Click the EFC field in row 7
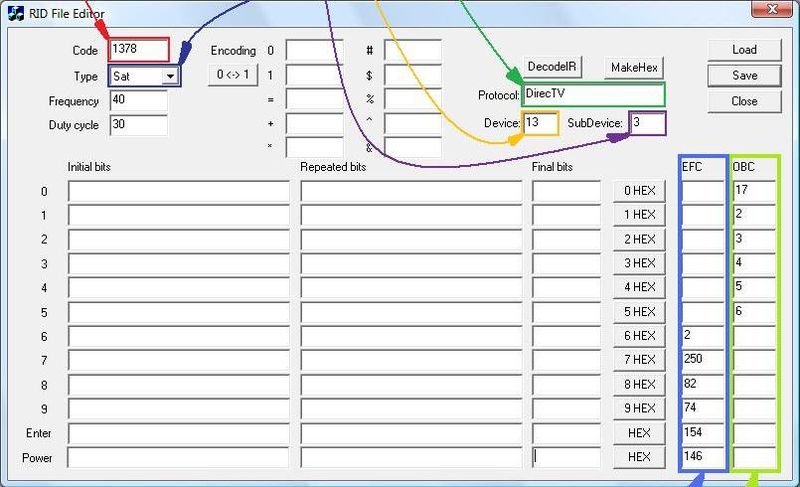 [702, 359]
